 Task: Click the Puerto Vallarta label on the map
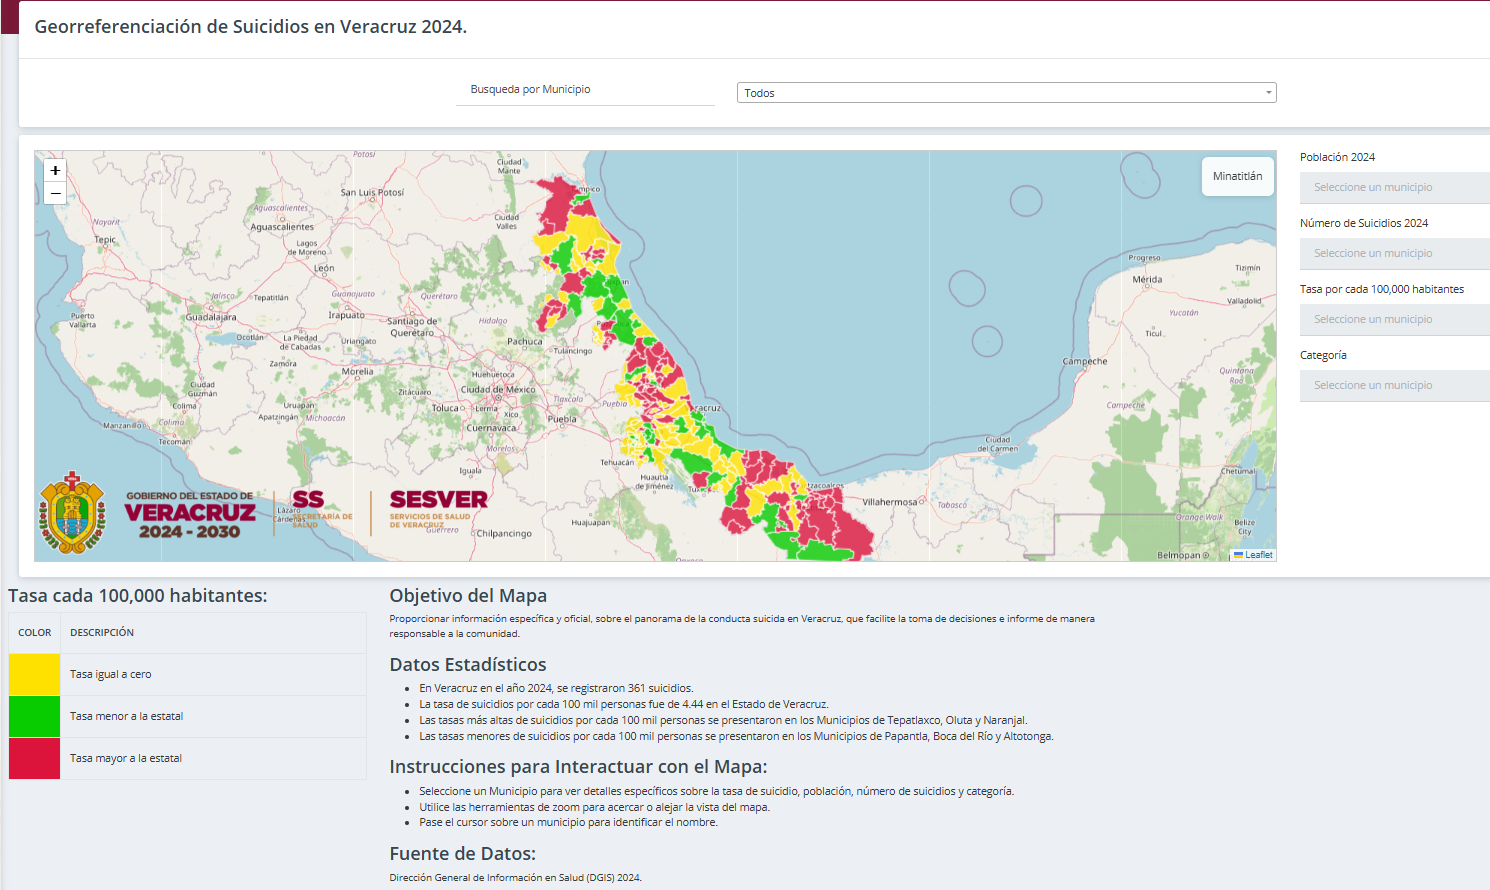pos(83,320)
